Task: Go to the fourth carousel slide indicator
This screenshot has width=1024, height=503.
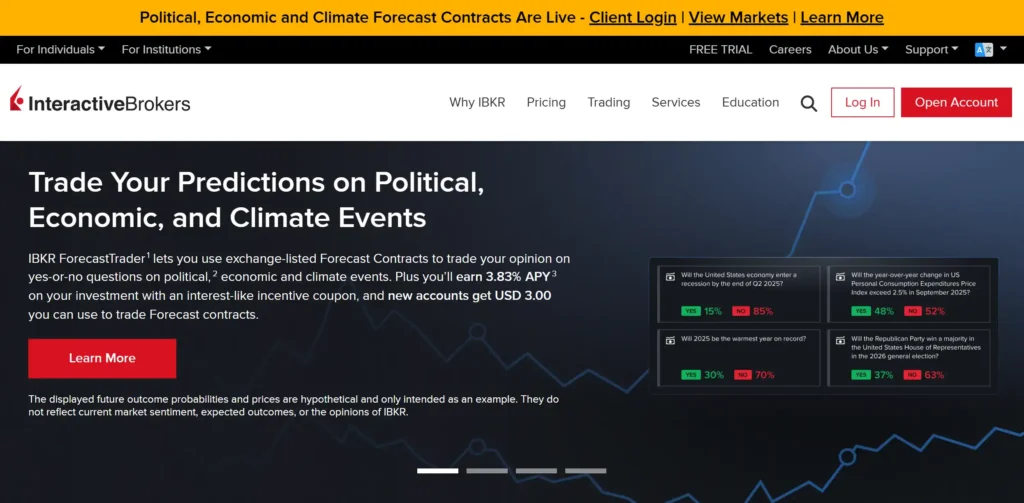Action: click(x=585, y=470)
